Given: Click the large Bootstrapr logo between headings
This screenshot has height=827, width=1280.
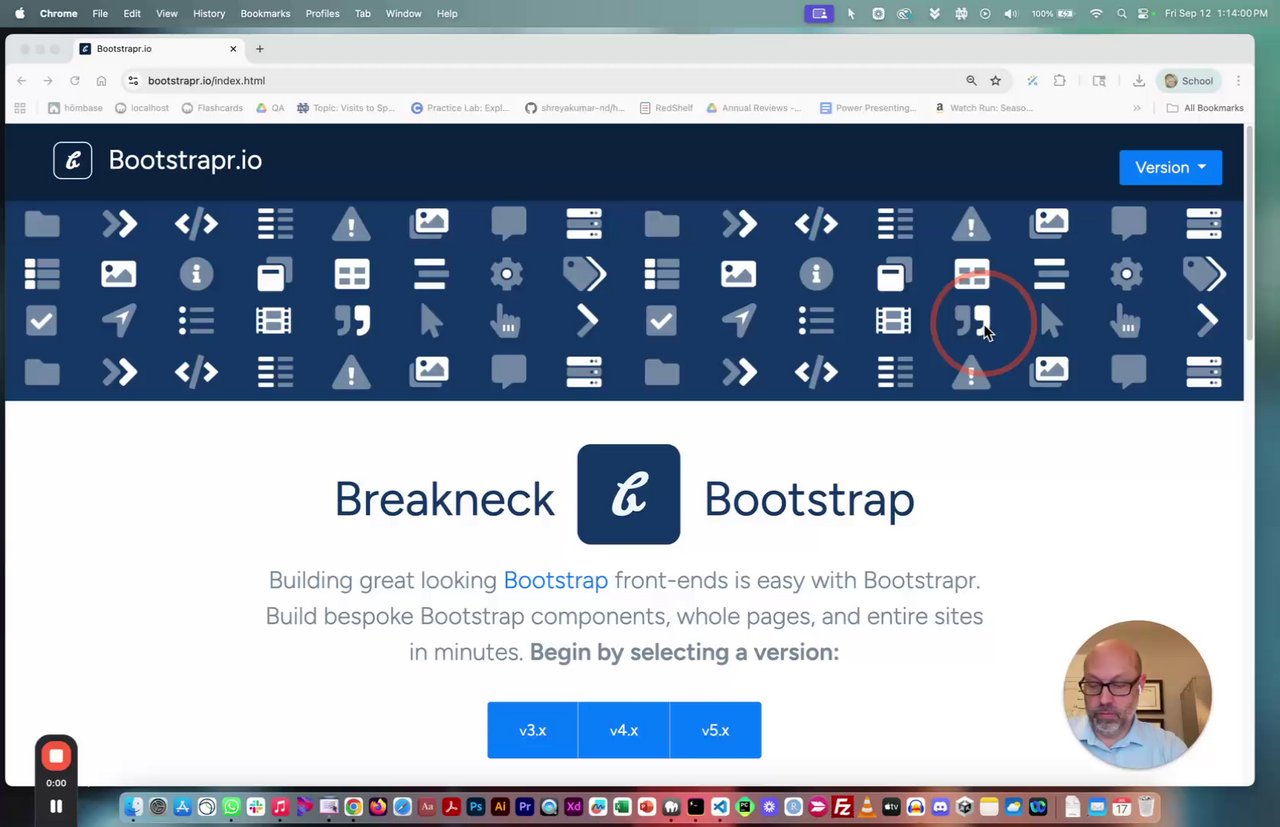Looking at the screenshot, I should click(x=628, y=494).
